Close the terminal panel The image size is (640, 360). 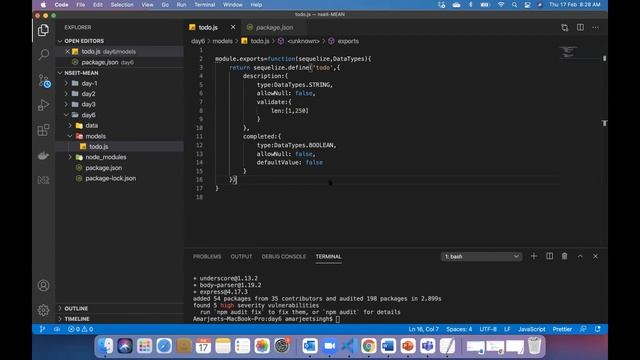(596, 256)
